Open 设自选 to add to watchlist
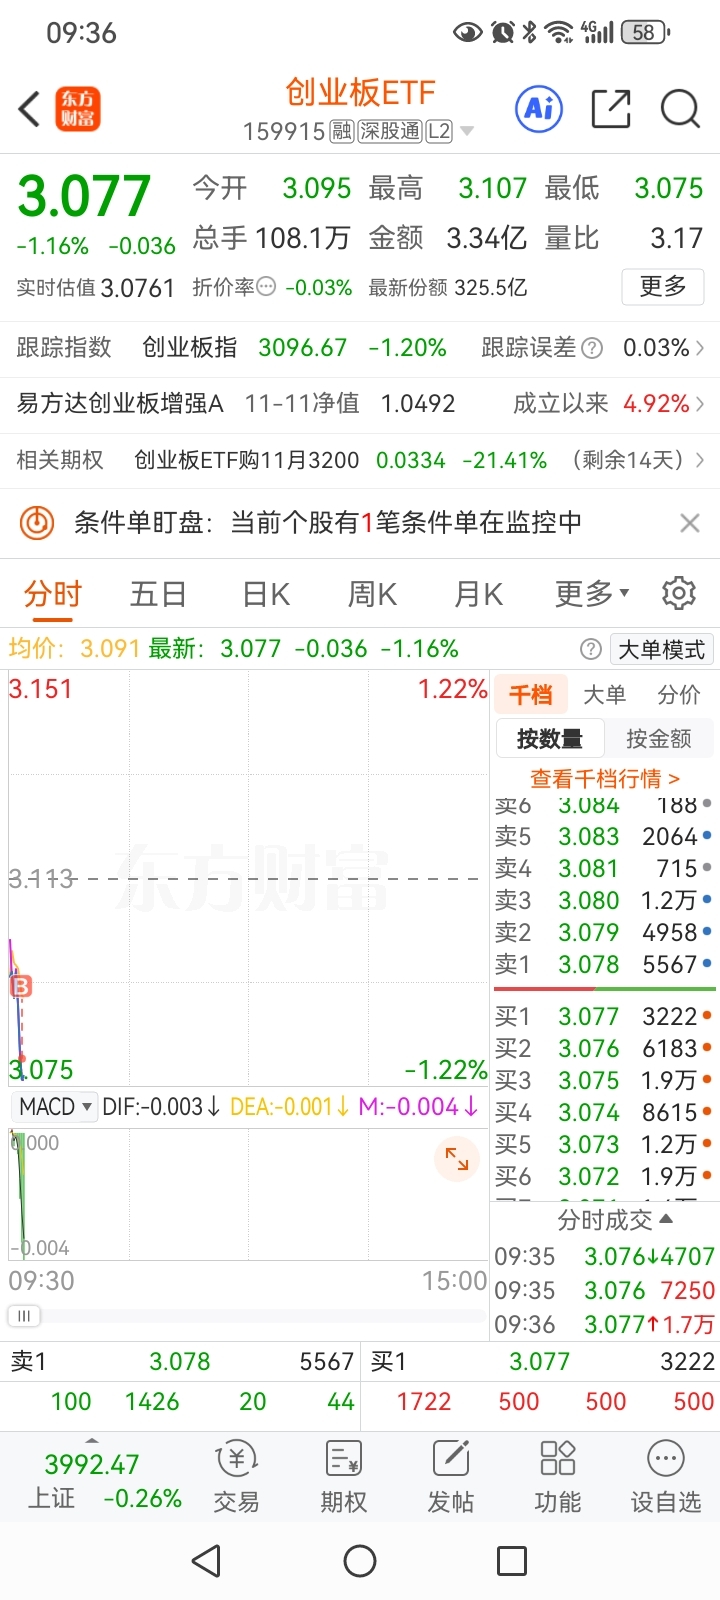 coord(665,1478)
